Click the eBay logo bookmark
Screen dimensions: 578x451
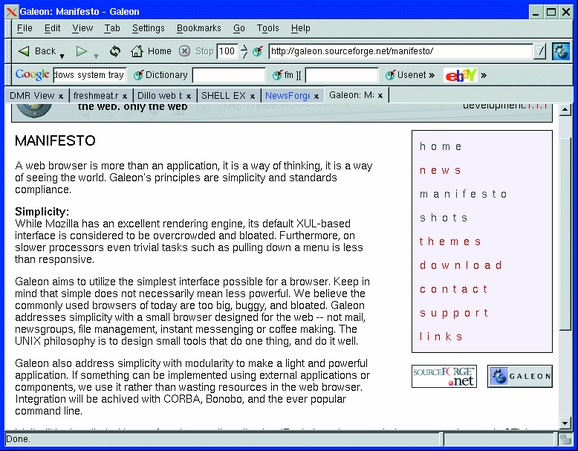pos(461,75)
